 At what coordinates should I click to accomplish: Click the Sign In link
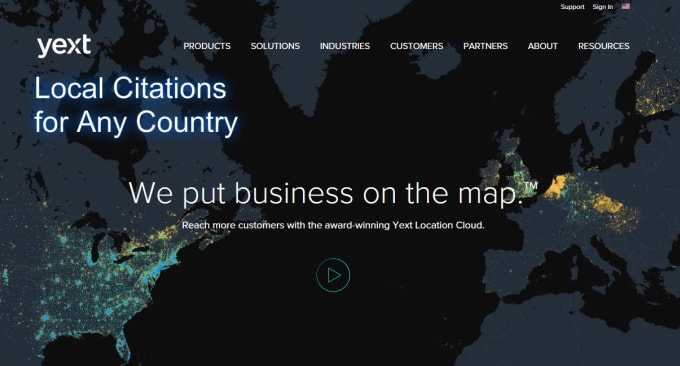(603, 7)
